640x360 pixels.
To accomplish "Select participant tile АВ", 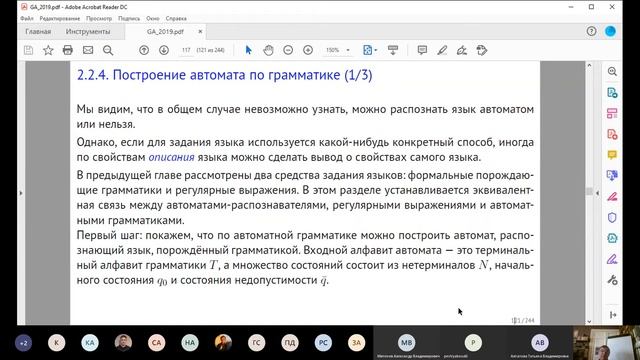I will (x=540, y=343).
